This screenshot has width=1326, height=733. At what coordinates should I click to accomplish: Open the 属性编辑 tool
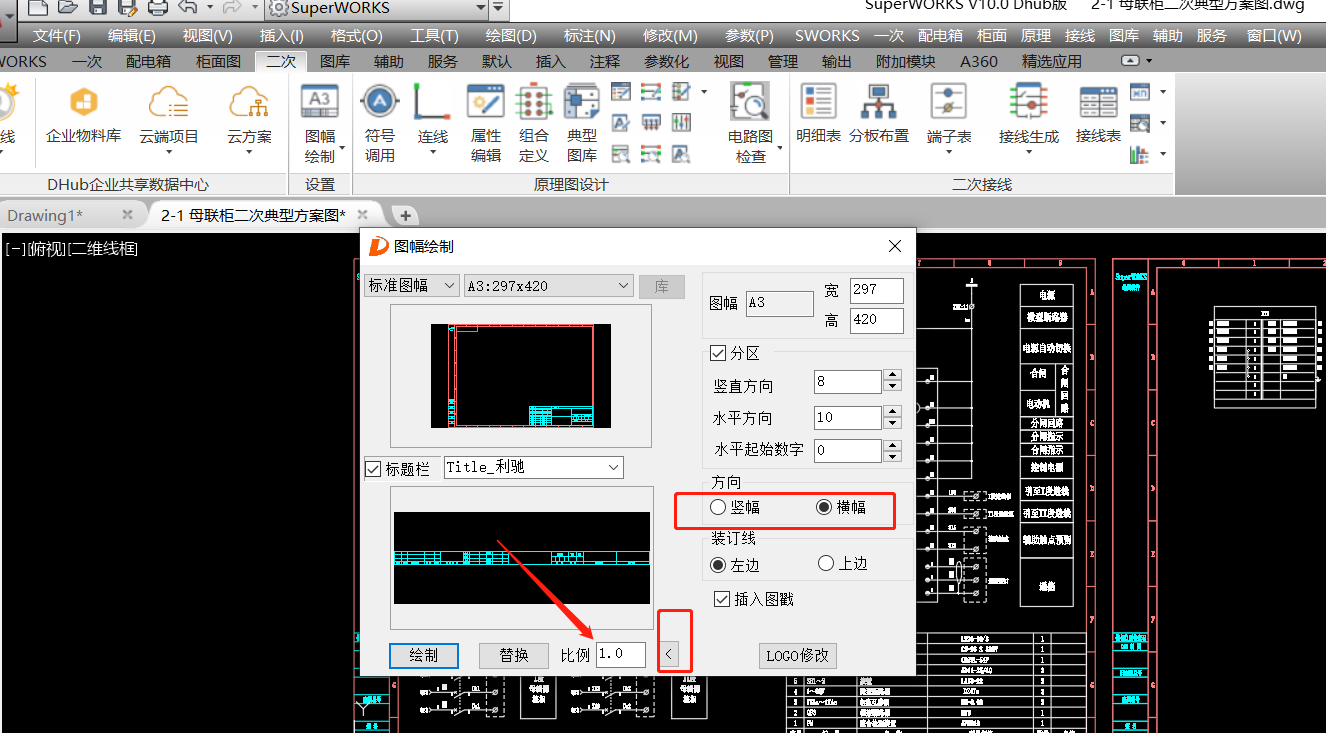coord(486,123)
